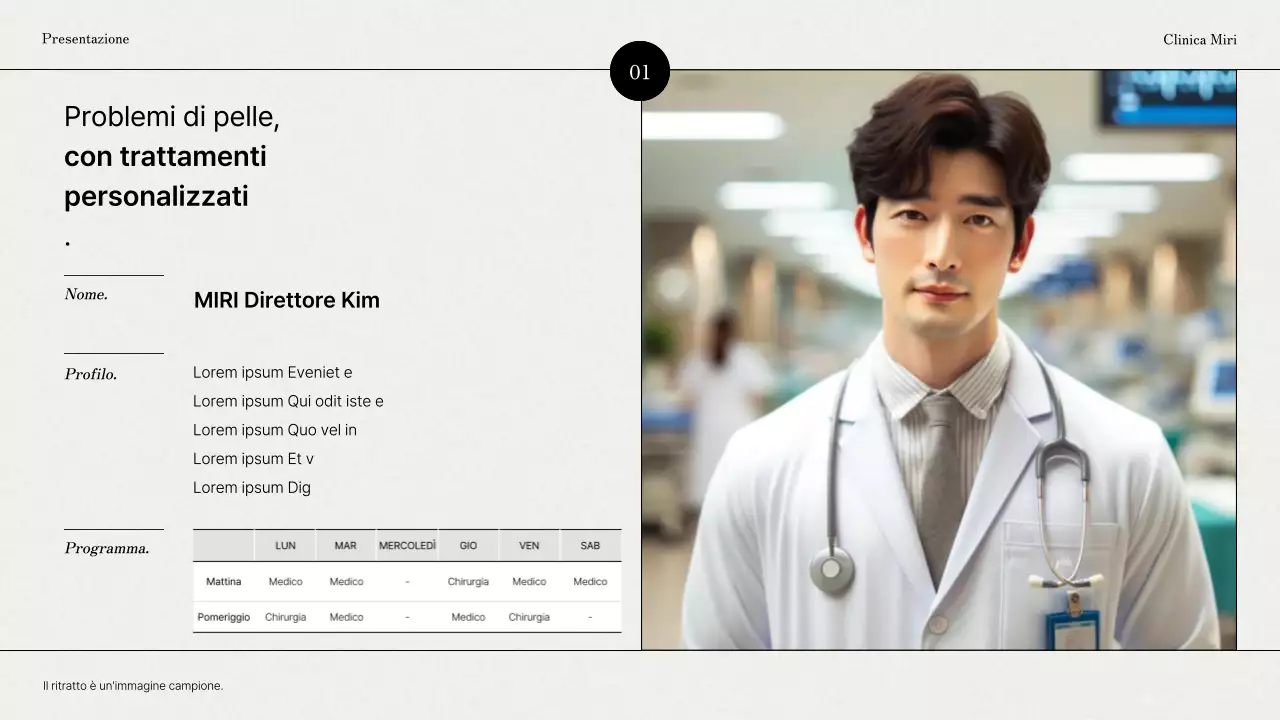Click the 'Profilo.' section label
1280x720 pixels.
click(90, 374)
